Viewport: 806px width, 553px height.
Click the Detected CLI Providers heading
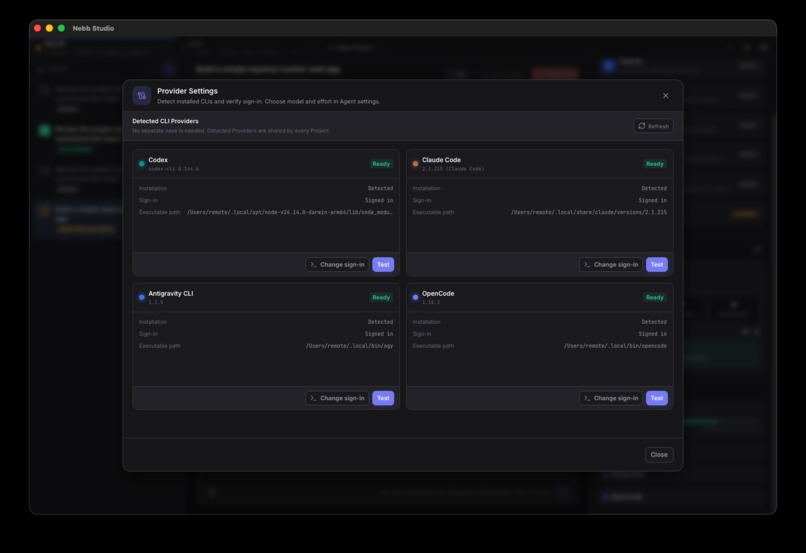[165, 121]
